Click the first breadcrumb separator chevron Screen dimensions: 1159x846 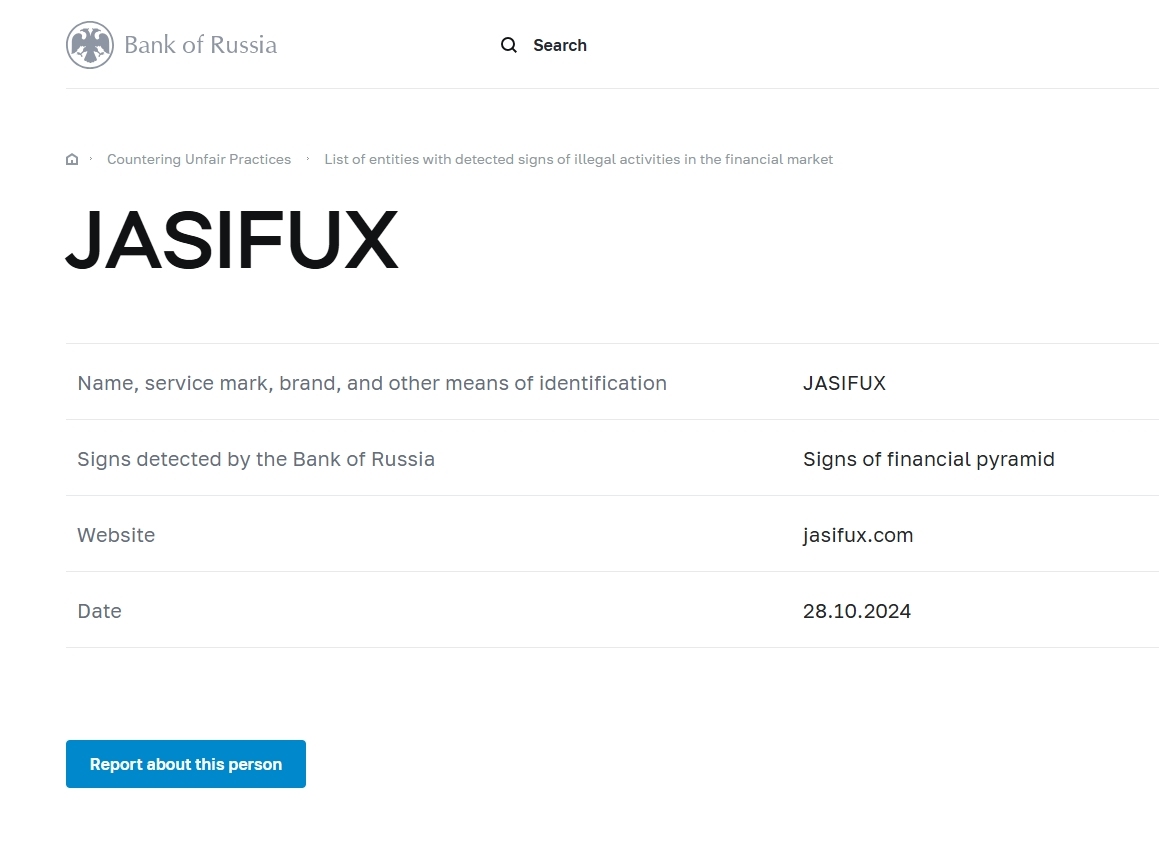(91, 159)
